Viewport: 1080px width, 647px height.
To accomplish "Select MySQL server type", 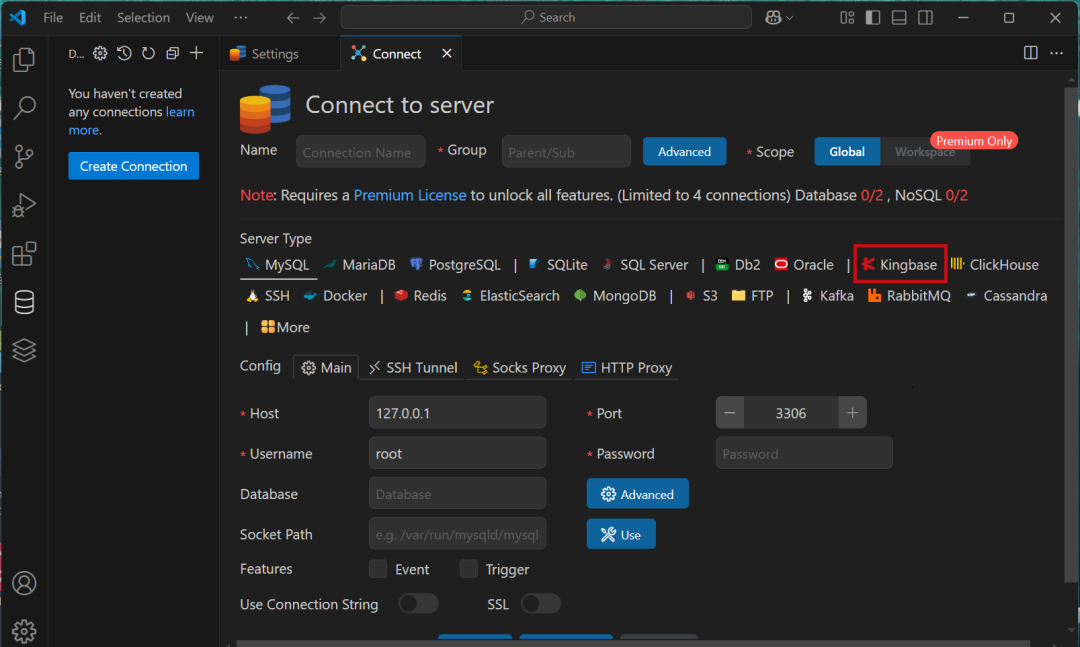I will [278, 265].
